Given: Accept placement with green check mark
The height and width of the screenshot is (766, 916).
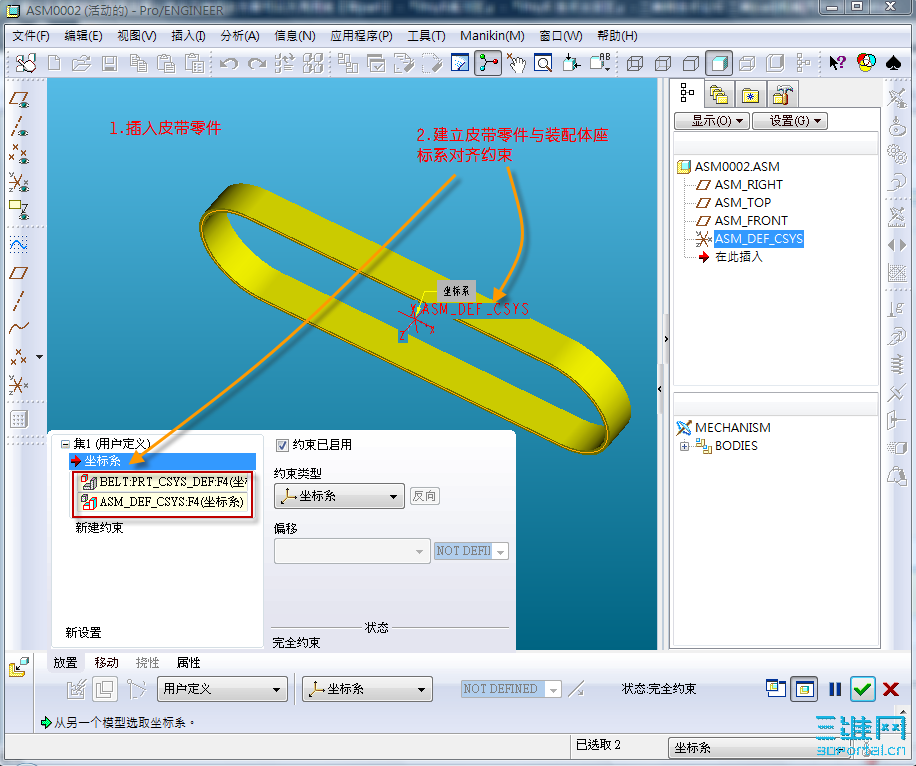Looking at the screenshot, I should pyautogui.click(x=862, y=689).
